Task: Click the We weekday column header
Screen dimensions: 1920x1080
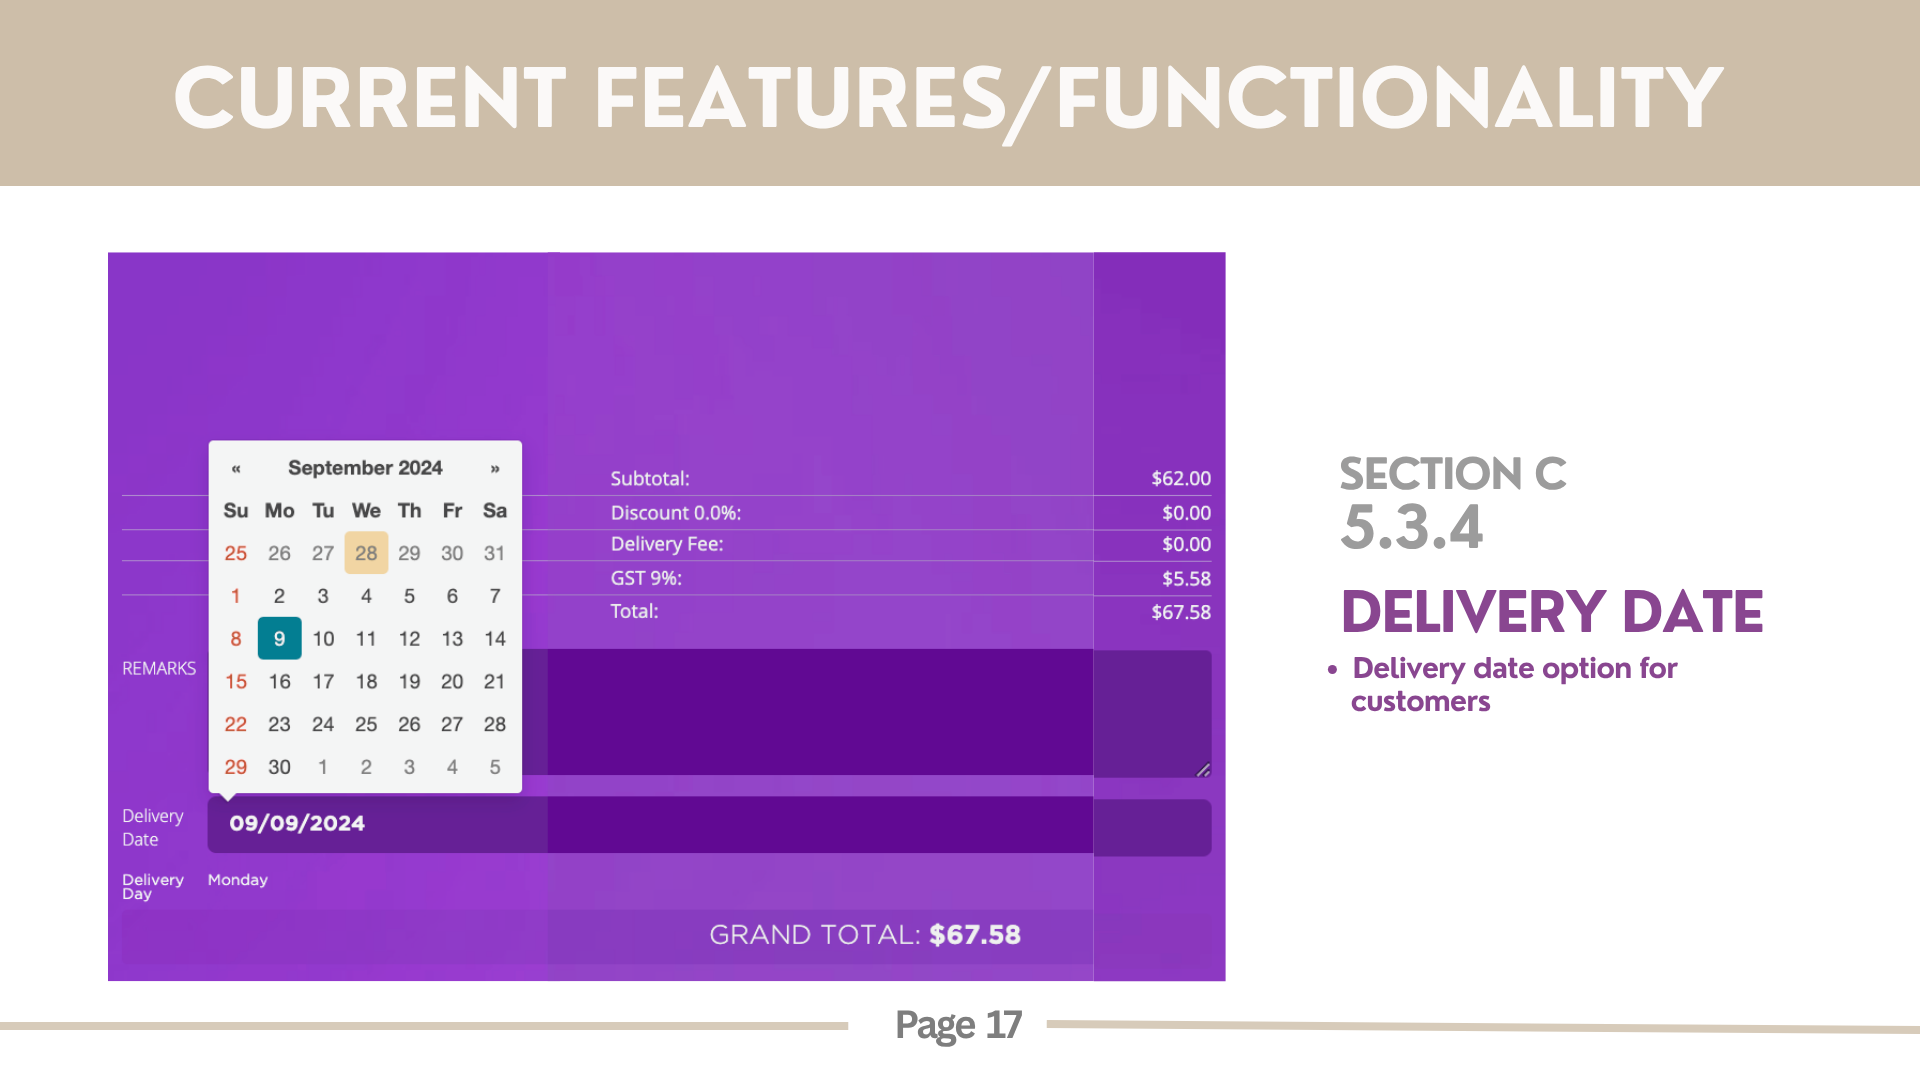Action: [366, 510]
